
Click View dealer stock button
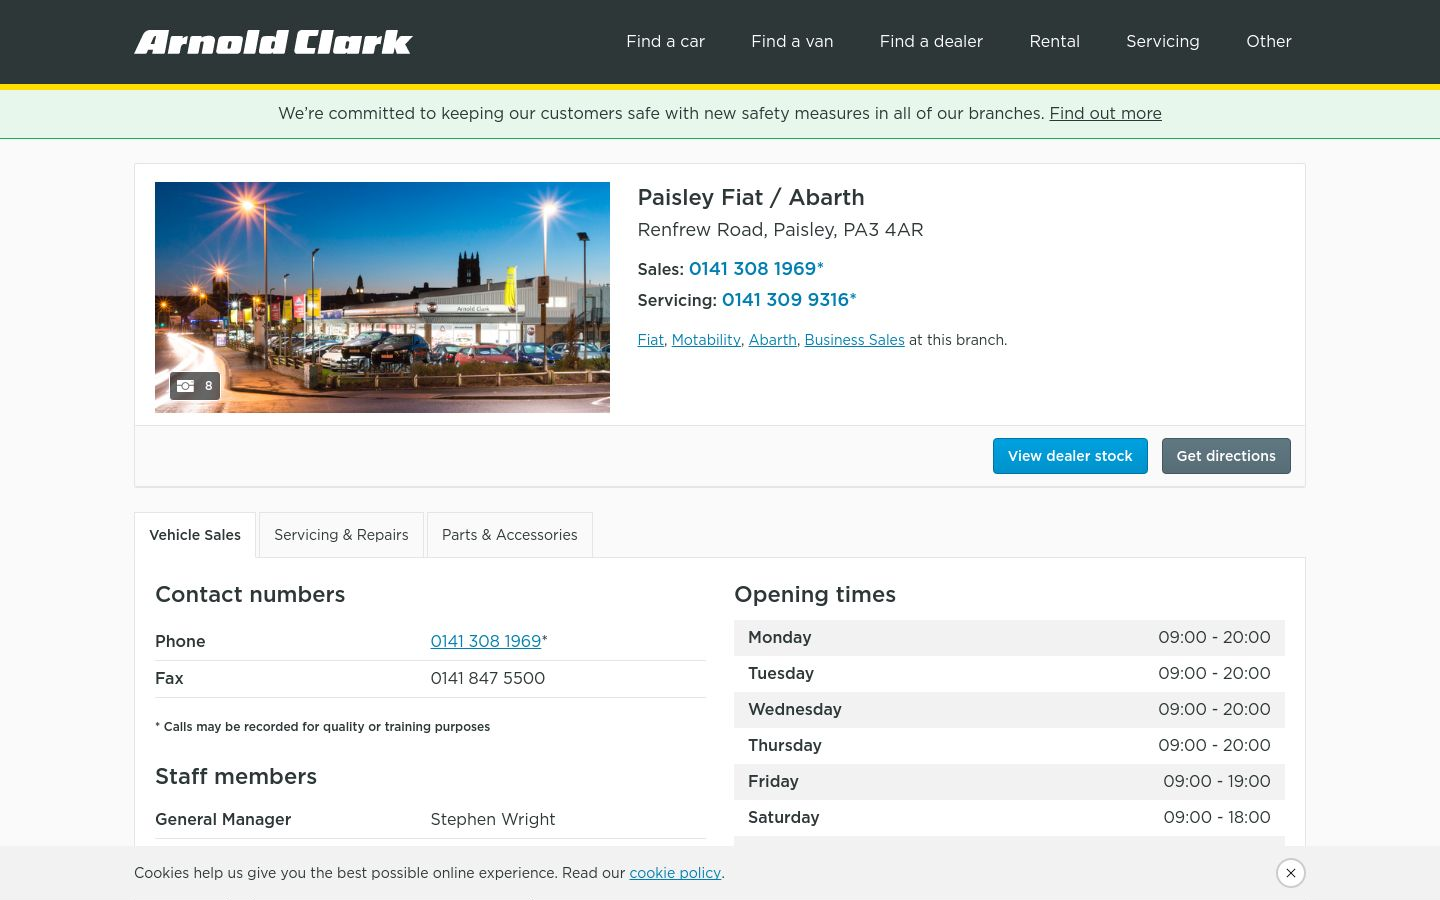[x=1070, y=456]
